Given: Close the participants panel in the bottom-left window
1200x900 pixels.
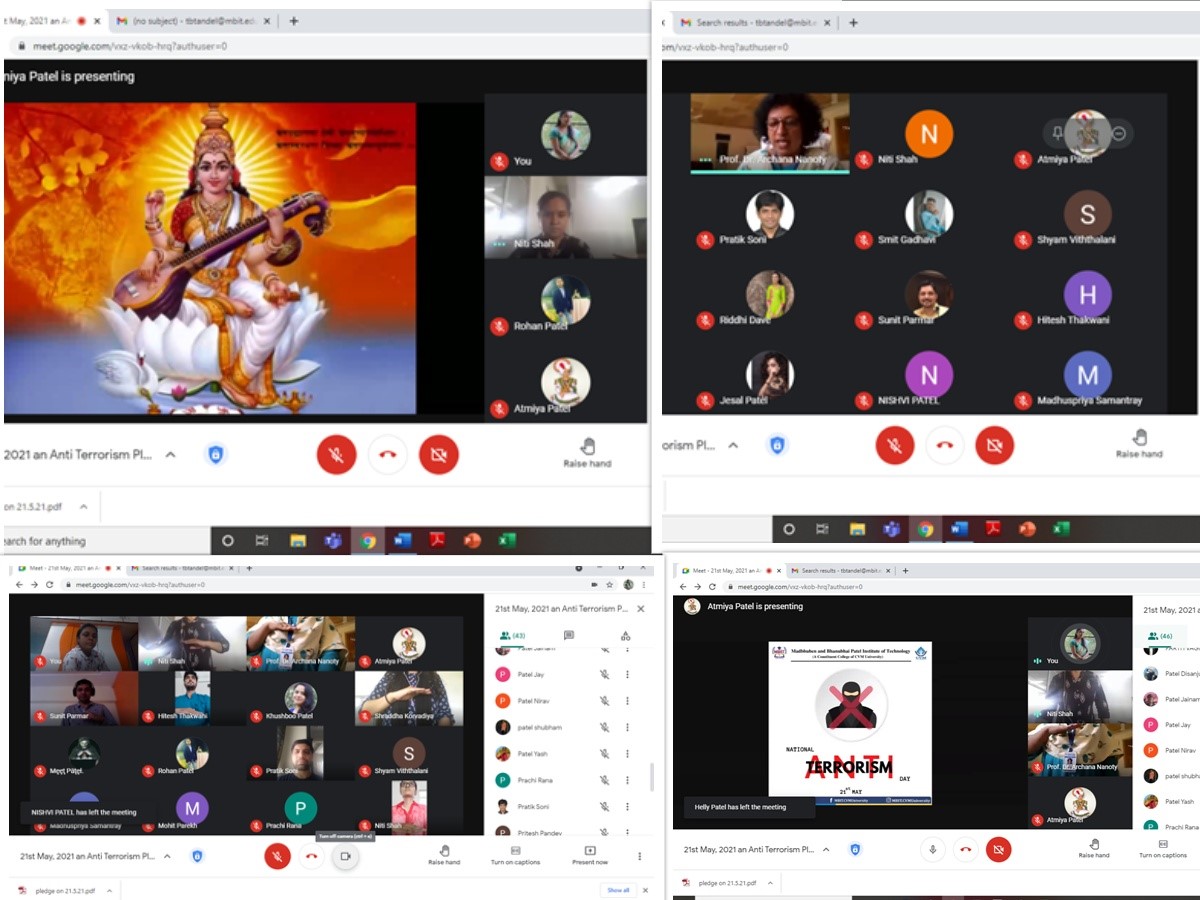Looking at the screenshot, I should click(x=641, y=608).
